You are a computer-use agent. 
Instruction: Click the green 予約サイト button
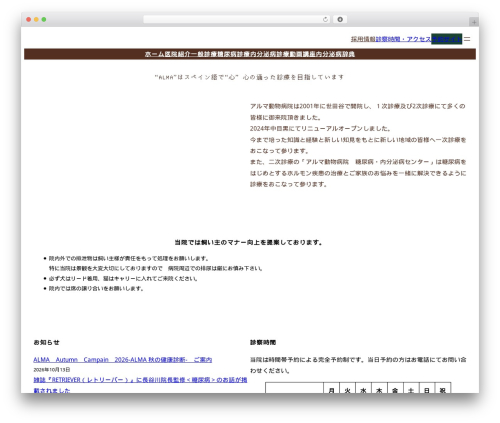pos(447,39)
